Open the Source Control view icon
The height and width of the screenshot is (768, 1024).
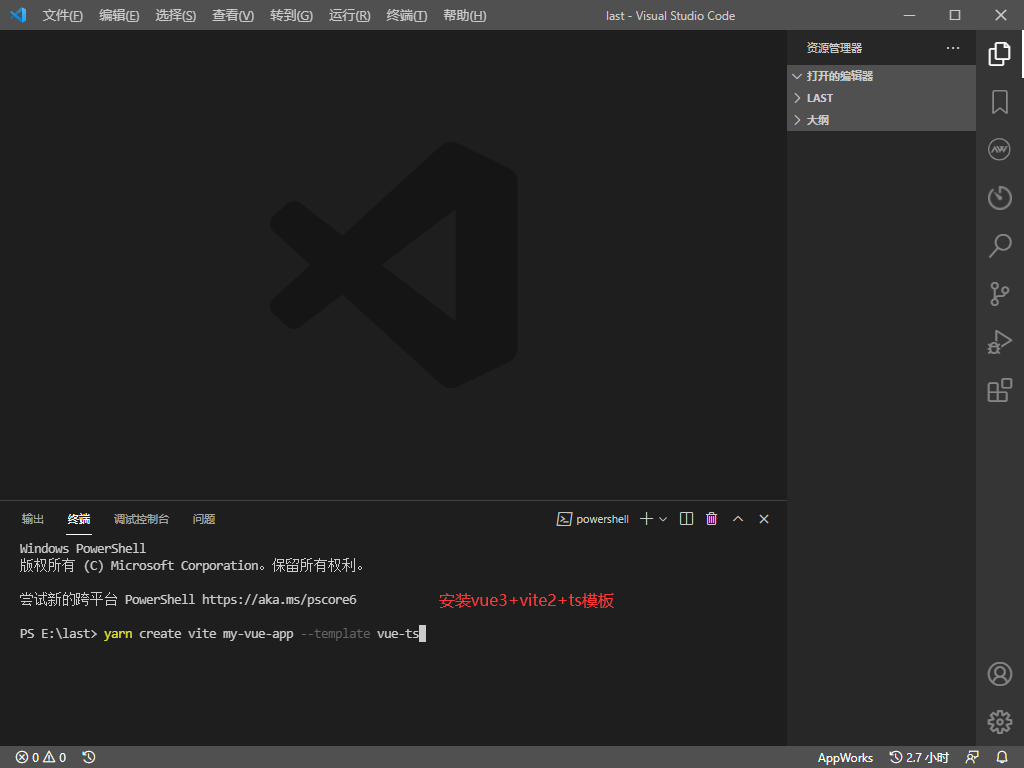click(x=999, y=294)
